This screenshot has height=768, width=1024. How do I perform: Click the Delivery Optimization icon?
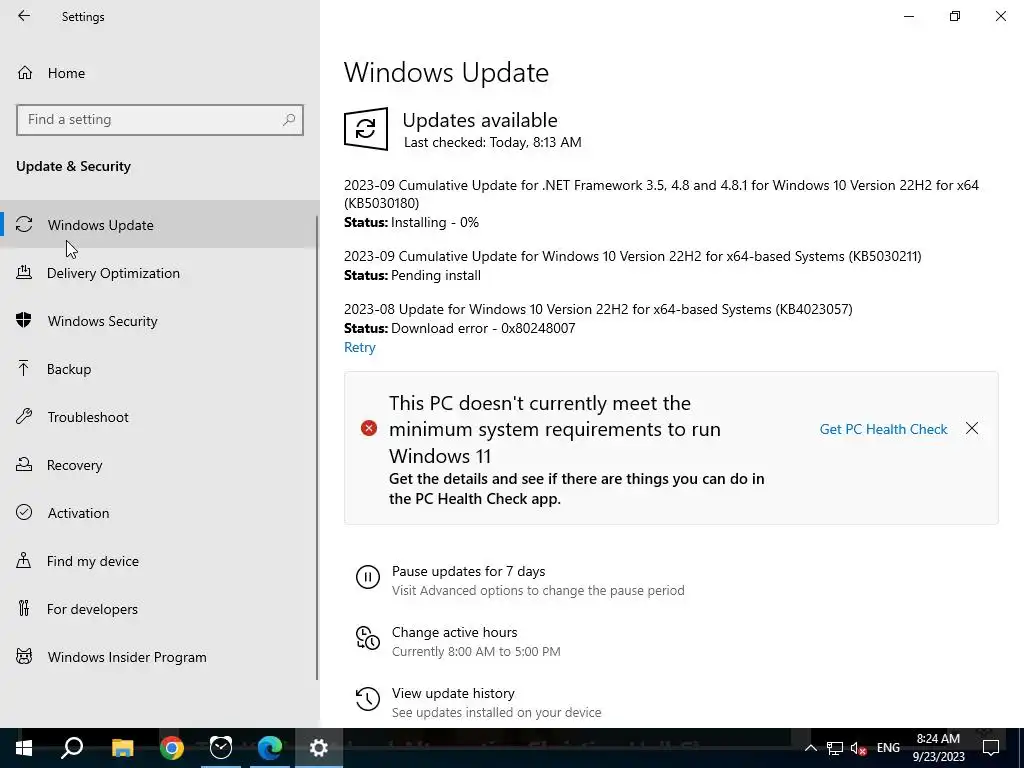(x=24, y=273)
